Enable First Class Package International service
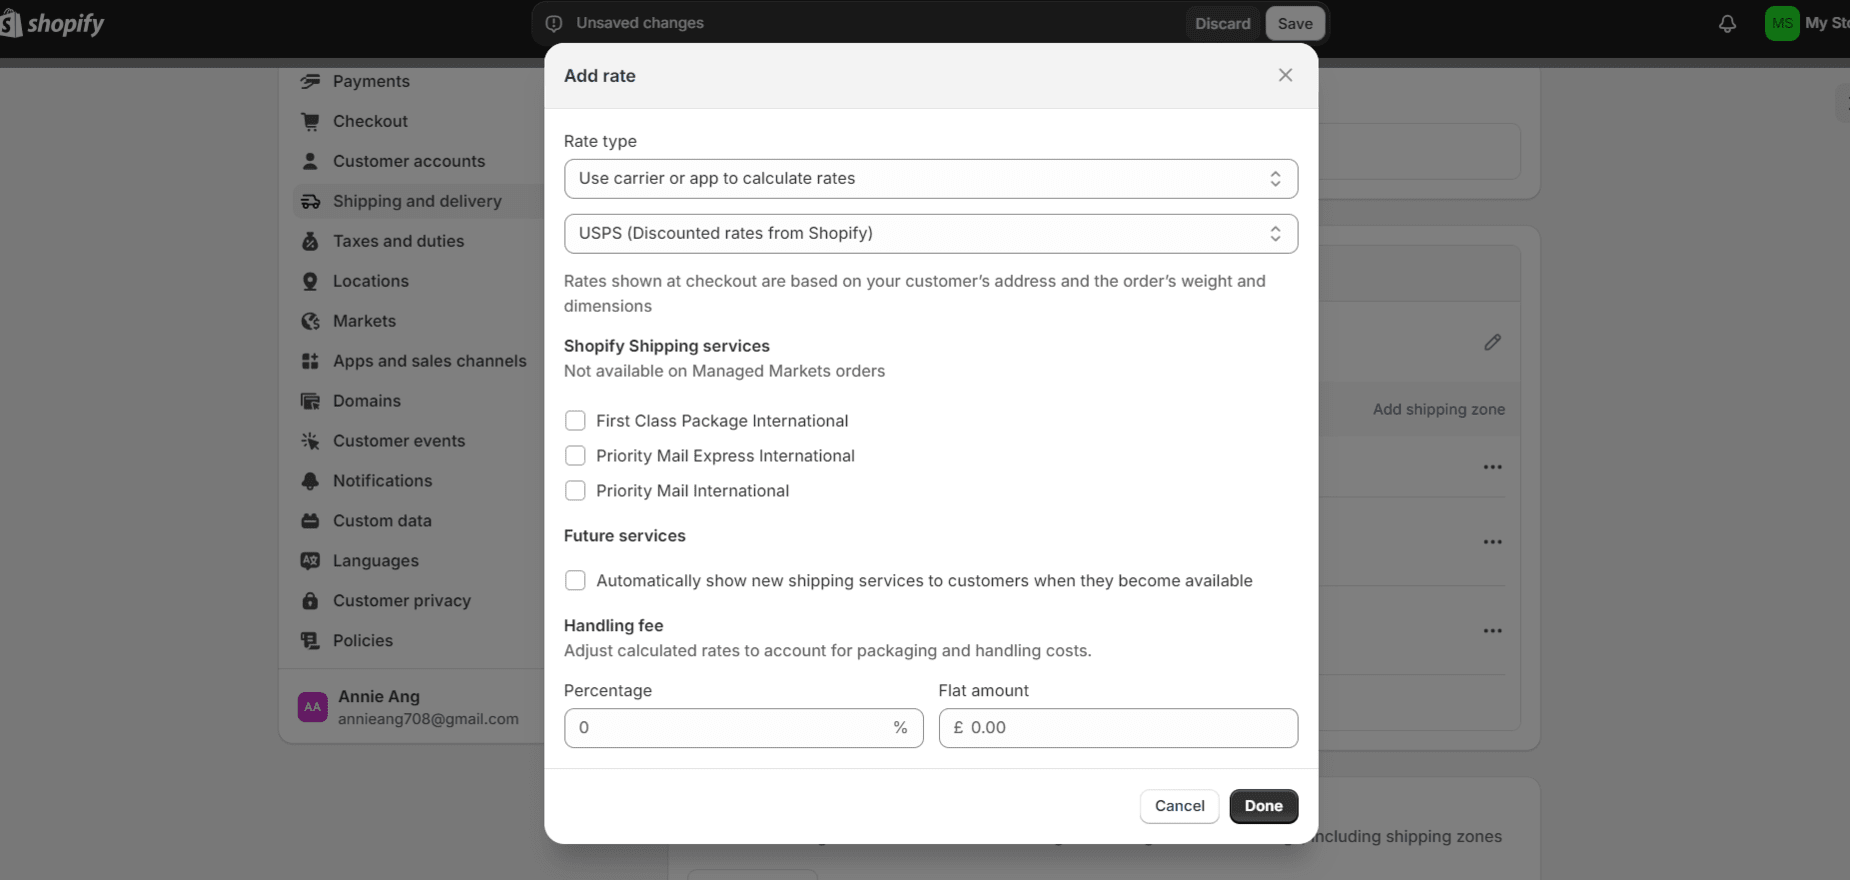The image size is (1850, 880). tap(575, 420)
